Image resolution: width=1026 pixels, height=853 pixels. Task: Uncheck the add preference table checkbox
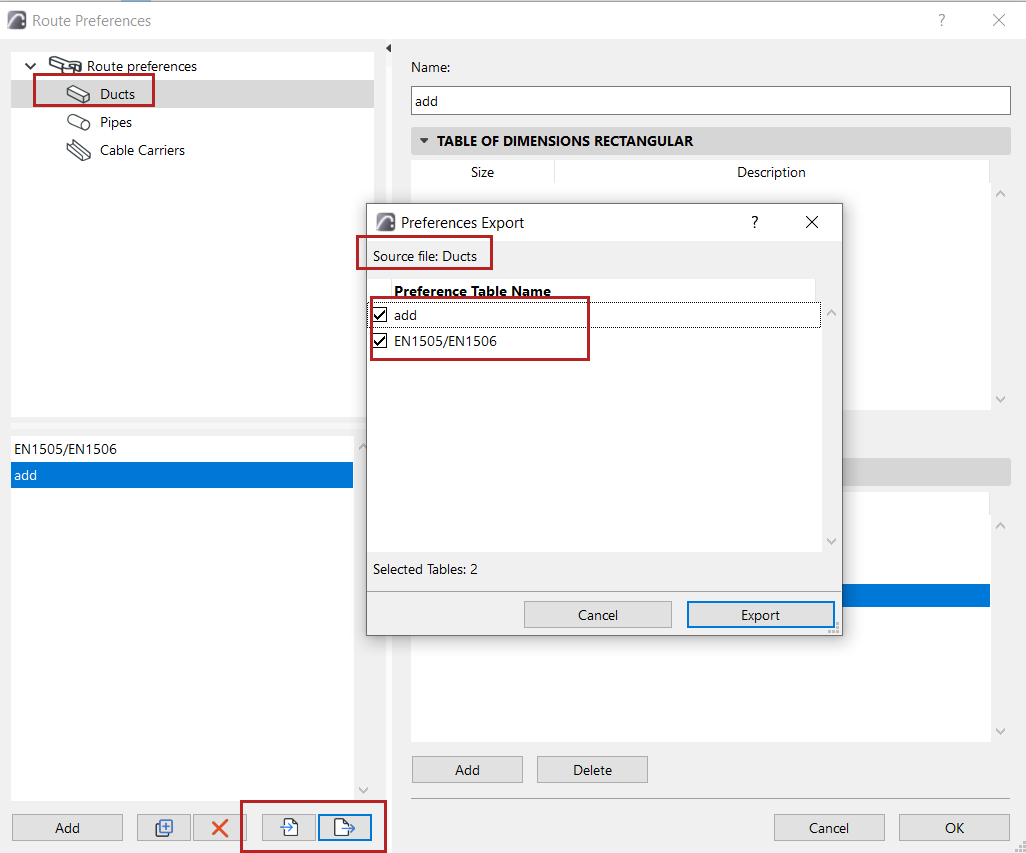[380, 315]
